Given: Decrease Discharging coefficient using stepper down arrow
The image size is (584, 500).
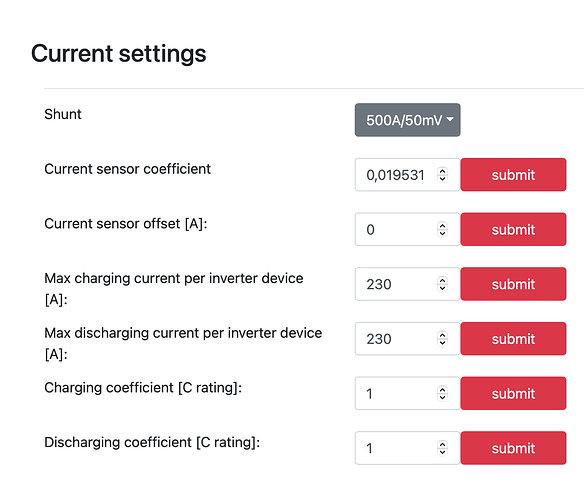Looking at the screenshot, I should [x=442, y=452].
